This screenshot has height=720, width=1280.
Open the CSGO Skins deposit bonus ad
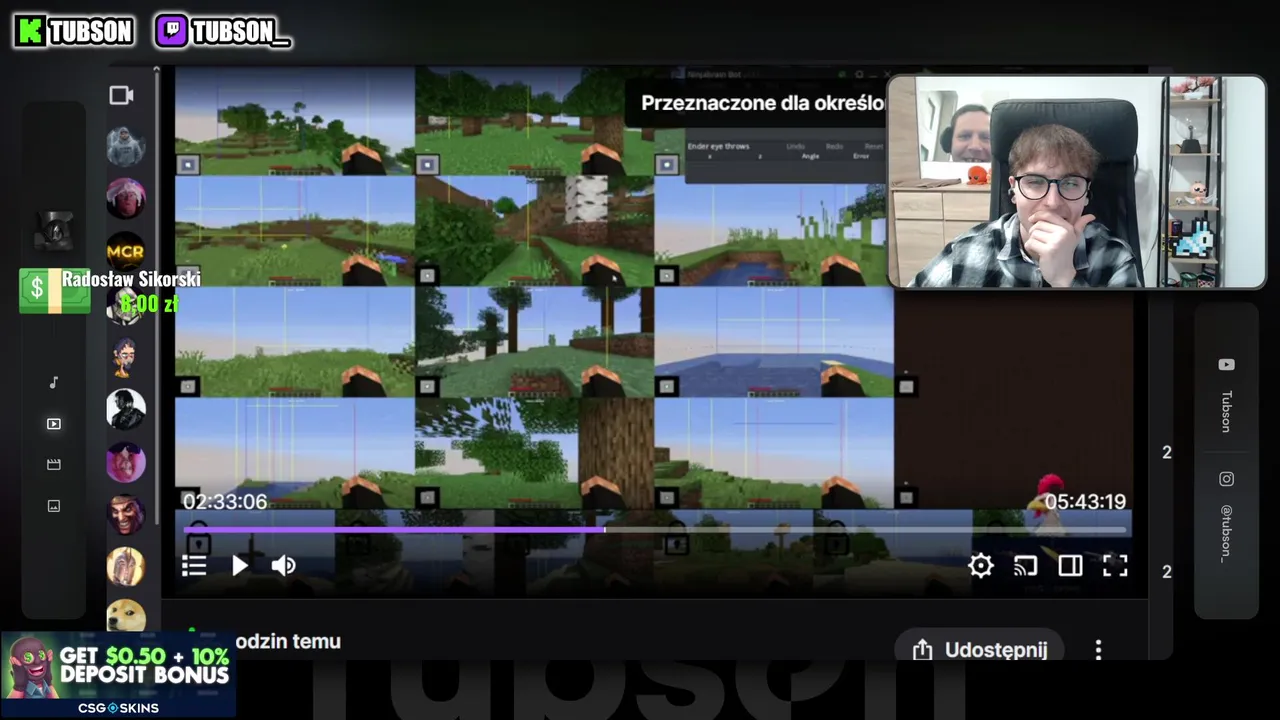pos(118,675)
